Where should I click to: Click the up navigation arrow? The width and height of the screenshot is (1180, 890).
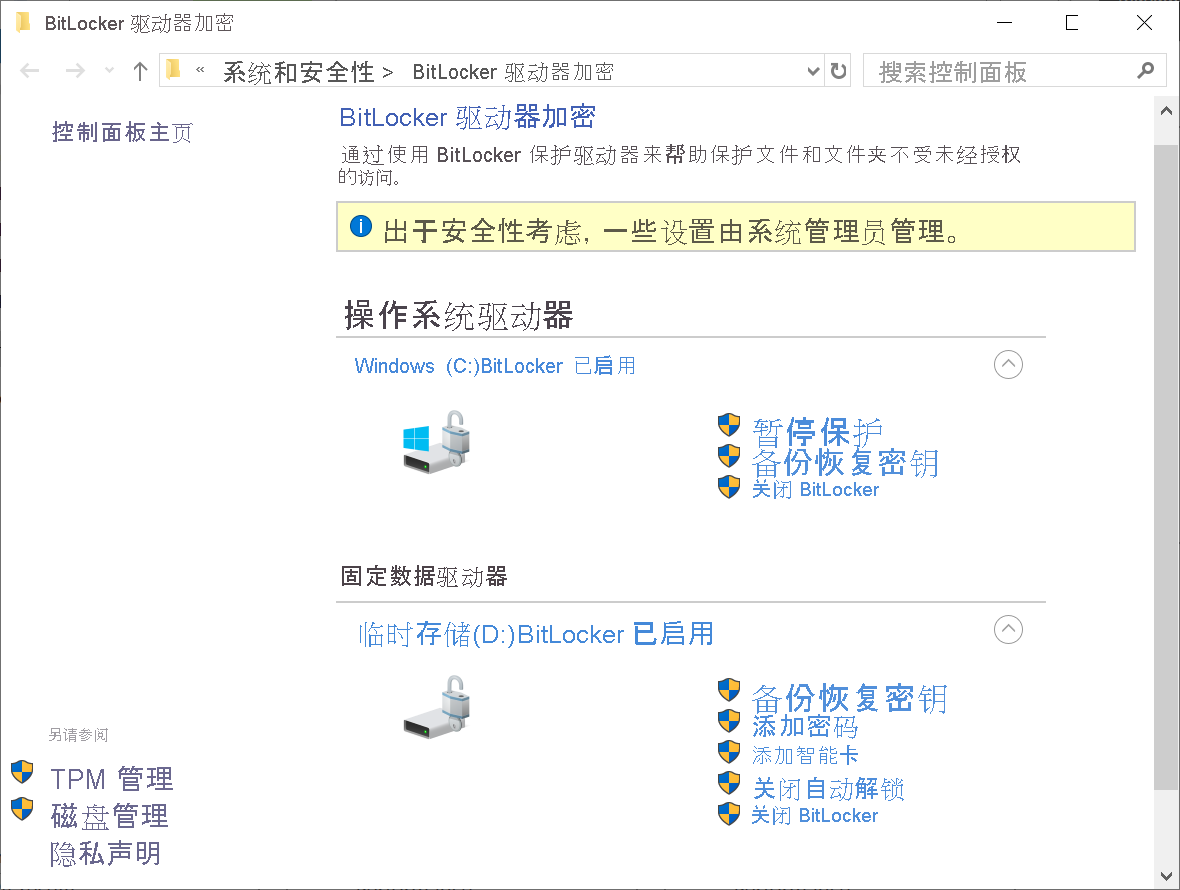coord(139,71)
